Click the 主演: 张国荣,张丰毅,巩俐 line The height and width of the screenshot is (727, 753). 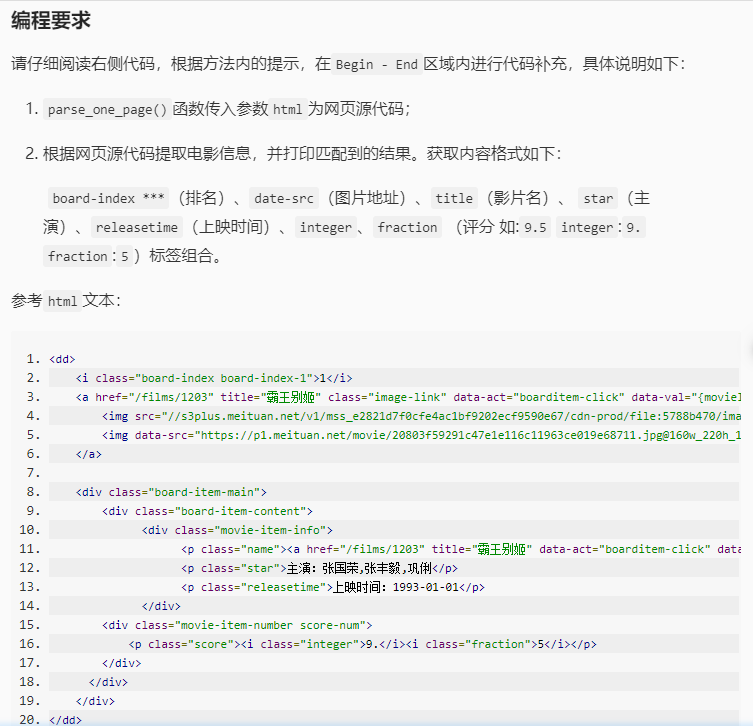[319, 568]
